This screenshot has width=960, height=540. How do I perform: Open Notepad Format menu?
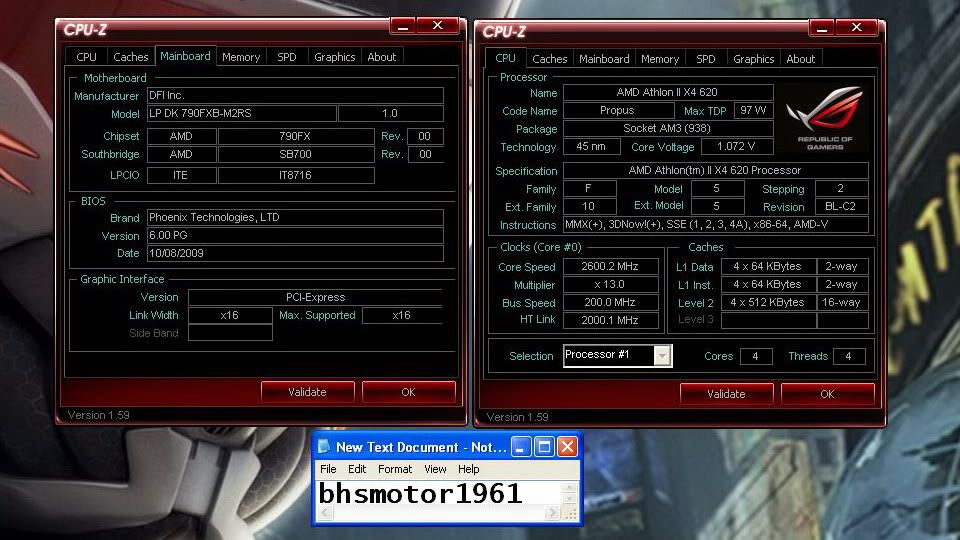[x=395, y=469]
